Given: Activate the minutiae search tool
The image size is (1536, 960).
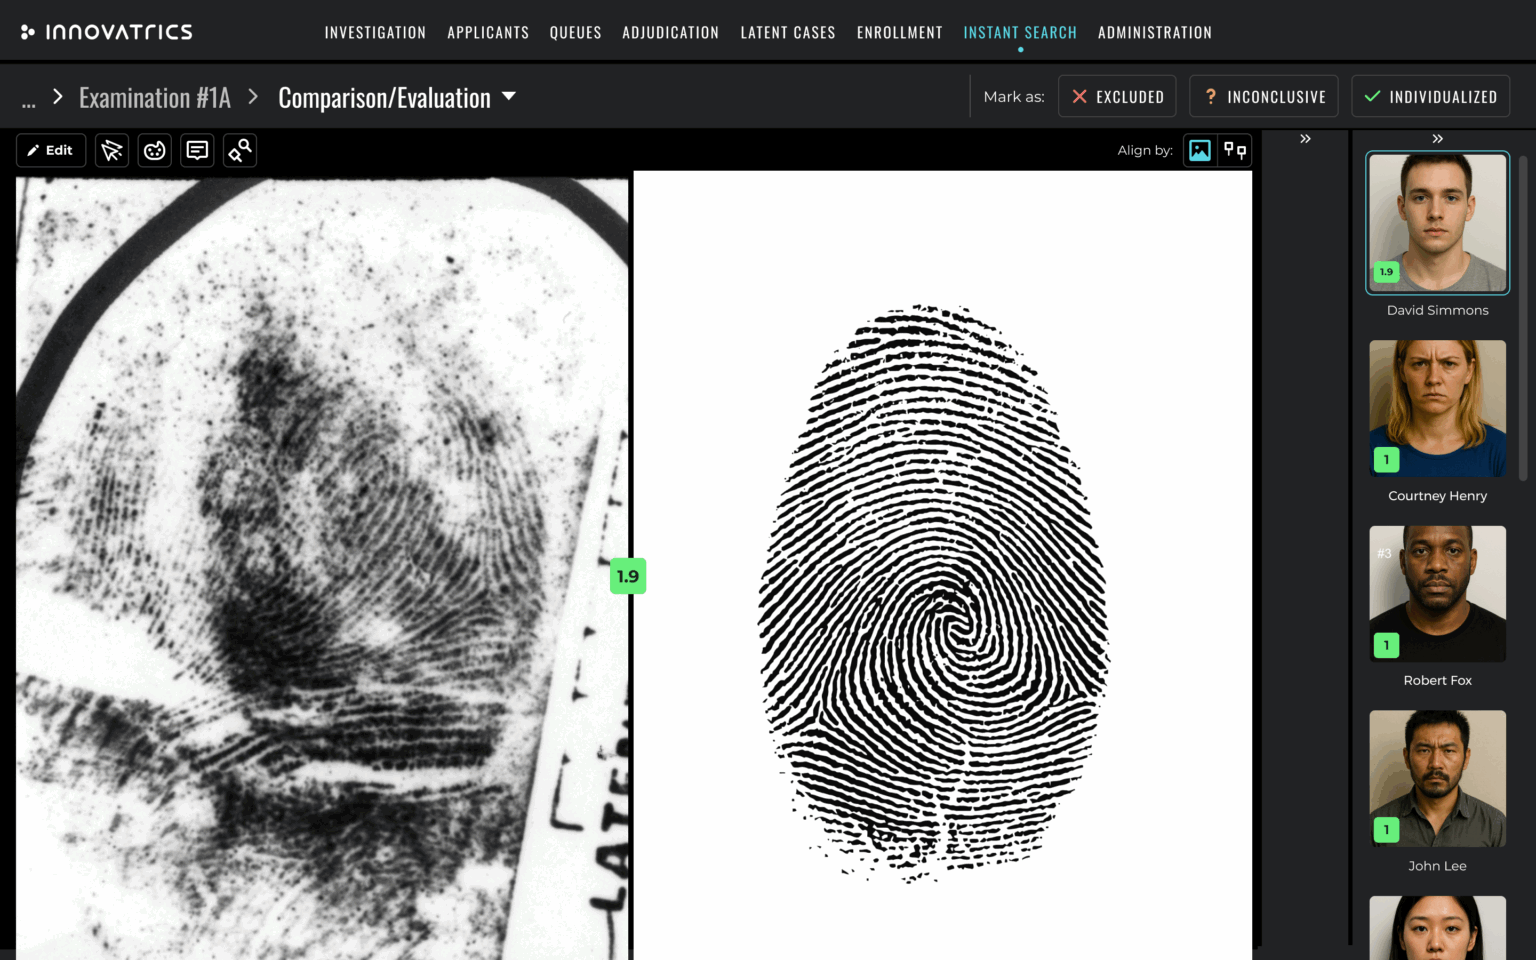Looking at the screenshot, I should (240, 150).
